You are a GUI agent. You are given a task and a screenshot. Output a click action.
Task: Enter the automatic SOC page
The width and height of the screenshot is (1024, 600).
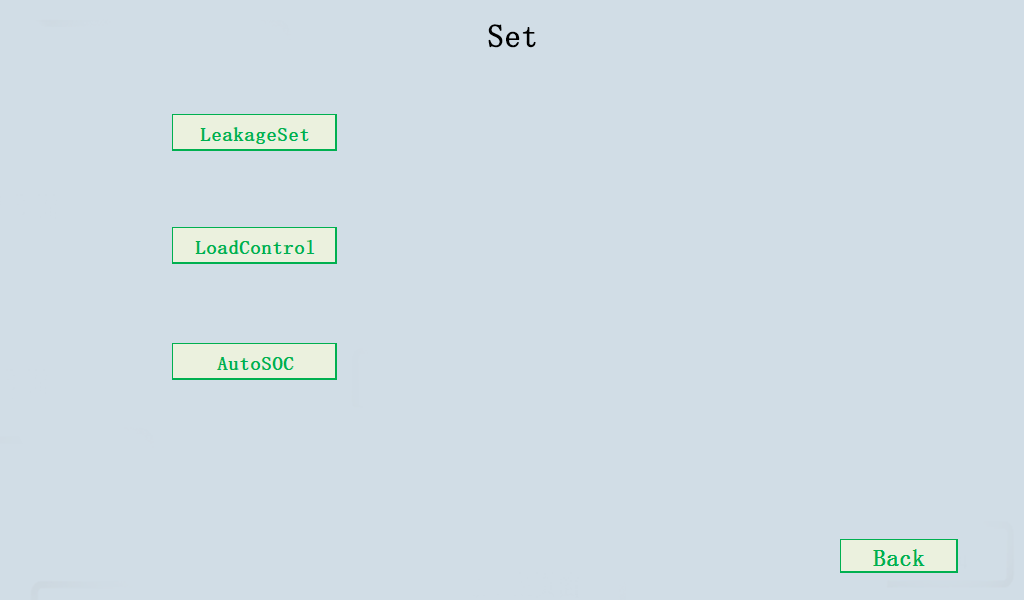(254, 362)
